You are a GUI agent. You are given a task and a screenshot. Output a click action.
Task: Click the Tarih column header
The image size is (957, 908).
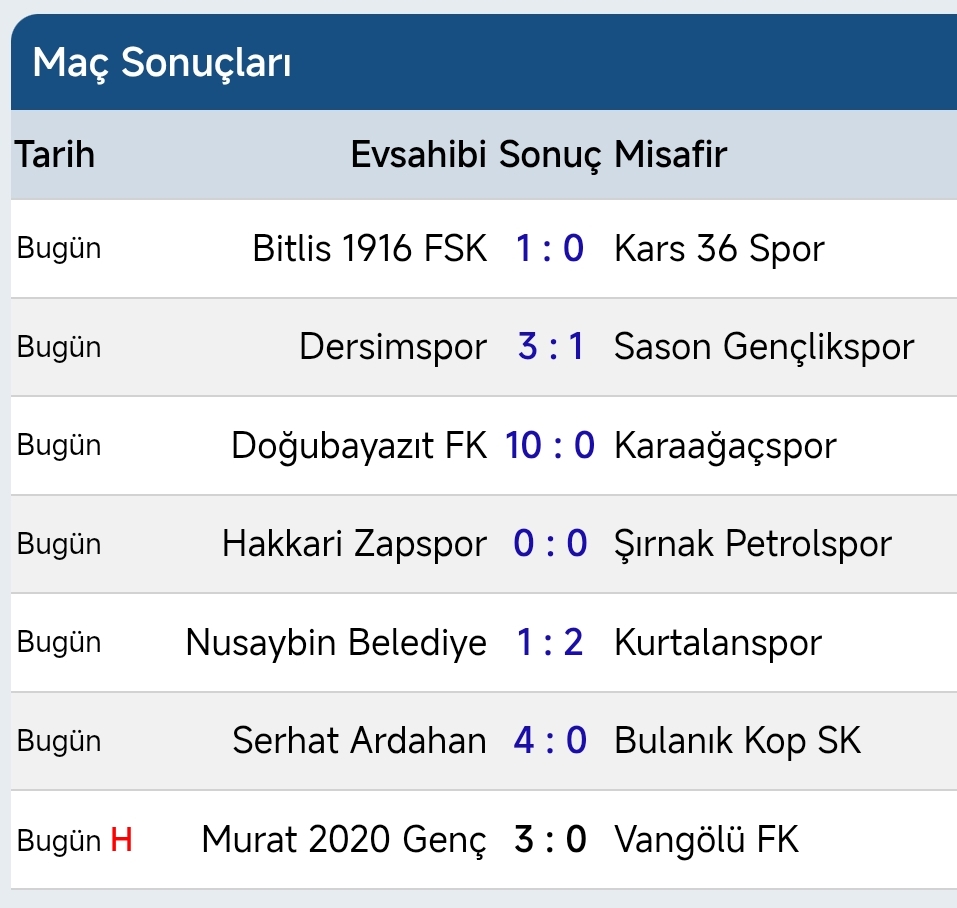pos(54,155)
